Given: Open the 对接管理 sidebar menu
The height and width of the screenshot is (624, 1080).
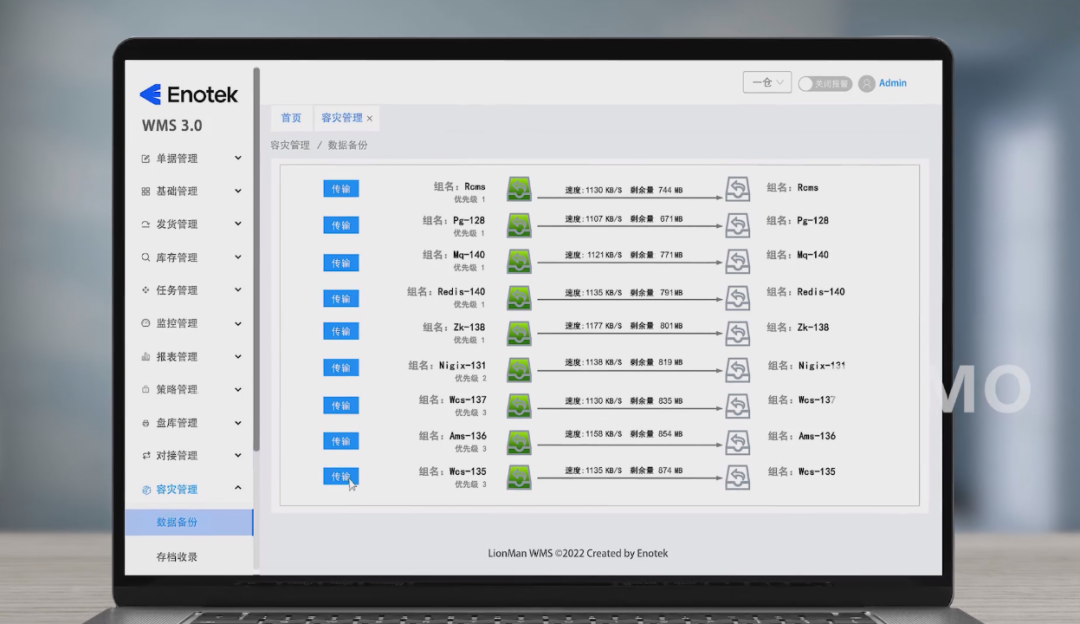Looking at the screenshot, I should coord(190,455).
